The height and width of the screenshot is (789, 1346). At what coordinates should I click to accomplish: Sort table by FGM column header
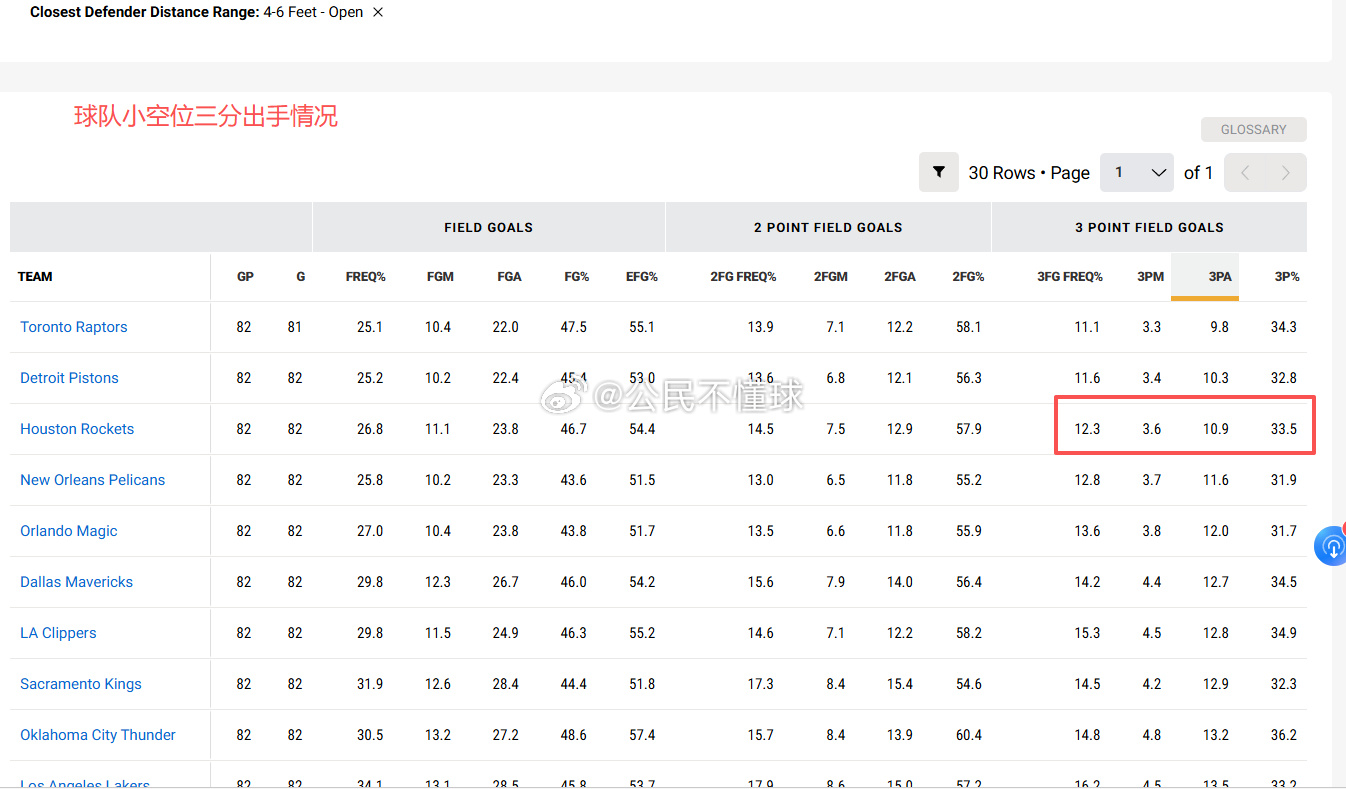440,277
